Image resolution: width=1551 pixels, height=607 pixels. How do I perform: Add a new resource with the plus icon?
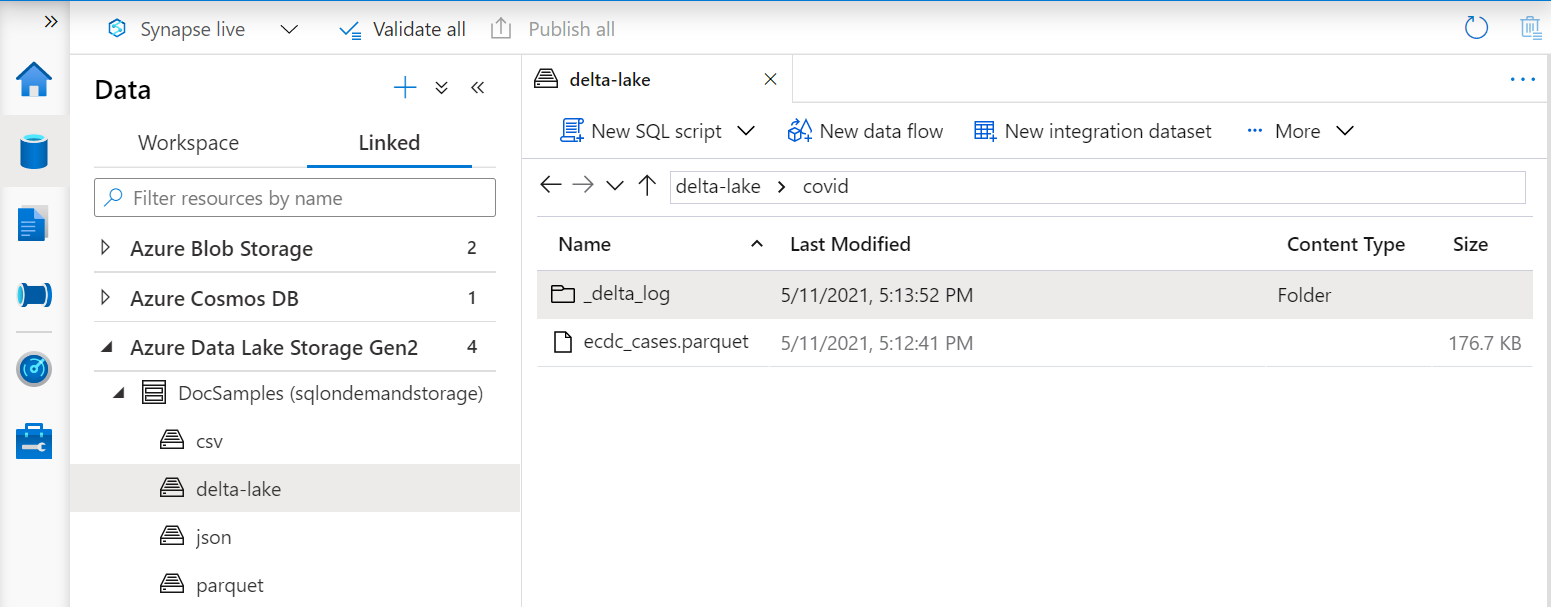(x=404, y=87)
